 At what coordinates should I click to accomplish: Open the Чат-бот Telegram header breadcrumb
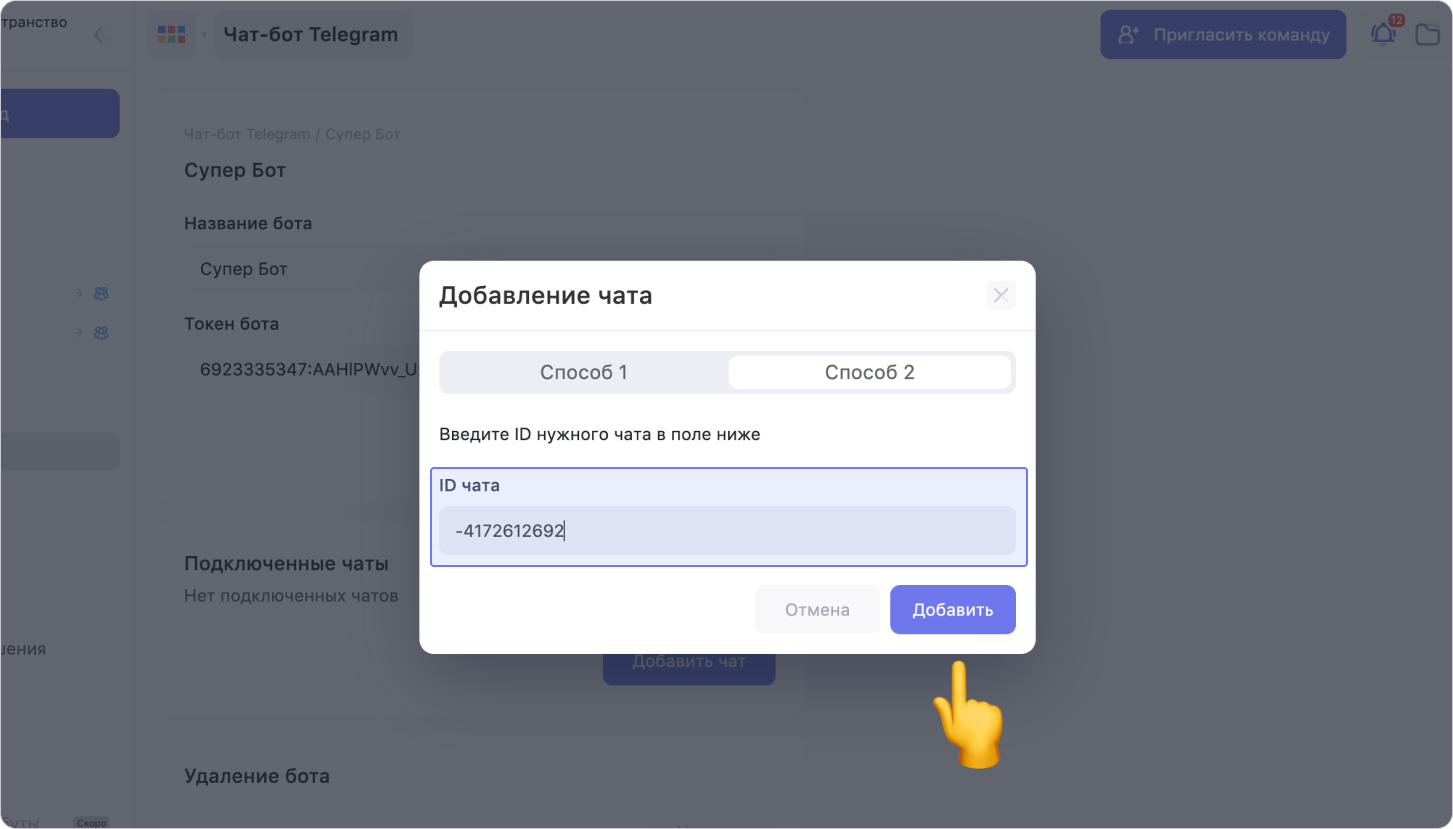pos(311,35)
